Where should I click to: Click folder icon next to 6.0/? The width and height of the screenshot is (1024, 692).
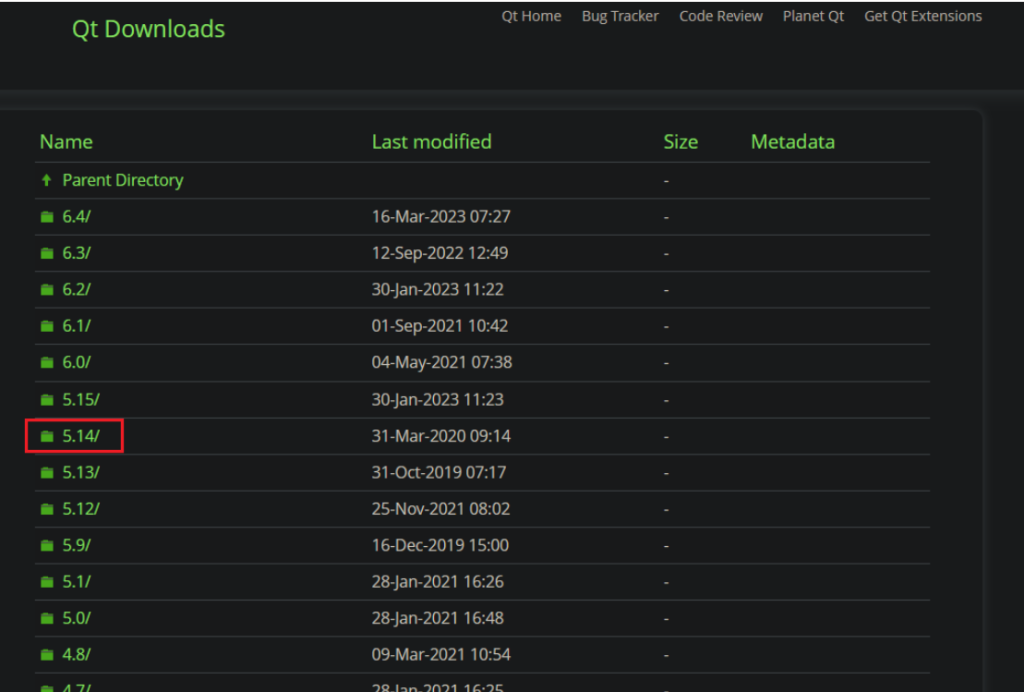click(x=47, y=362)
